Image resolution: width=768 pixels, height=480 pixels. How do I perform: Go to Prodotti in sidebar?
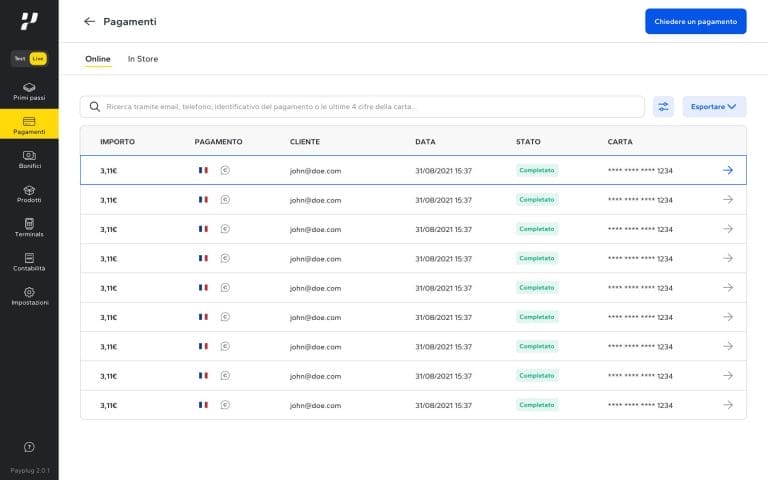(x=29, y=193)
